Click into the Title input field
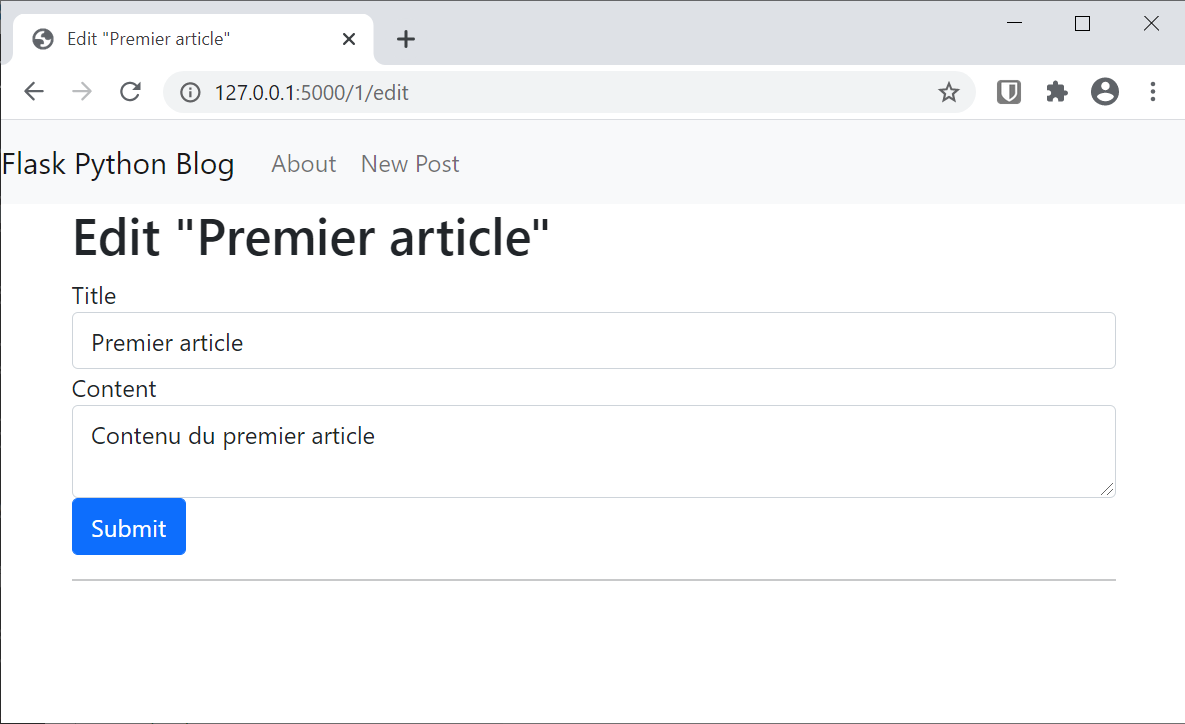Image resolution: width=1185 pixels, height=724 pixels. (x=593, y=341)
